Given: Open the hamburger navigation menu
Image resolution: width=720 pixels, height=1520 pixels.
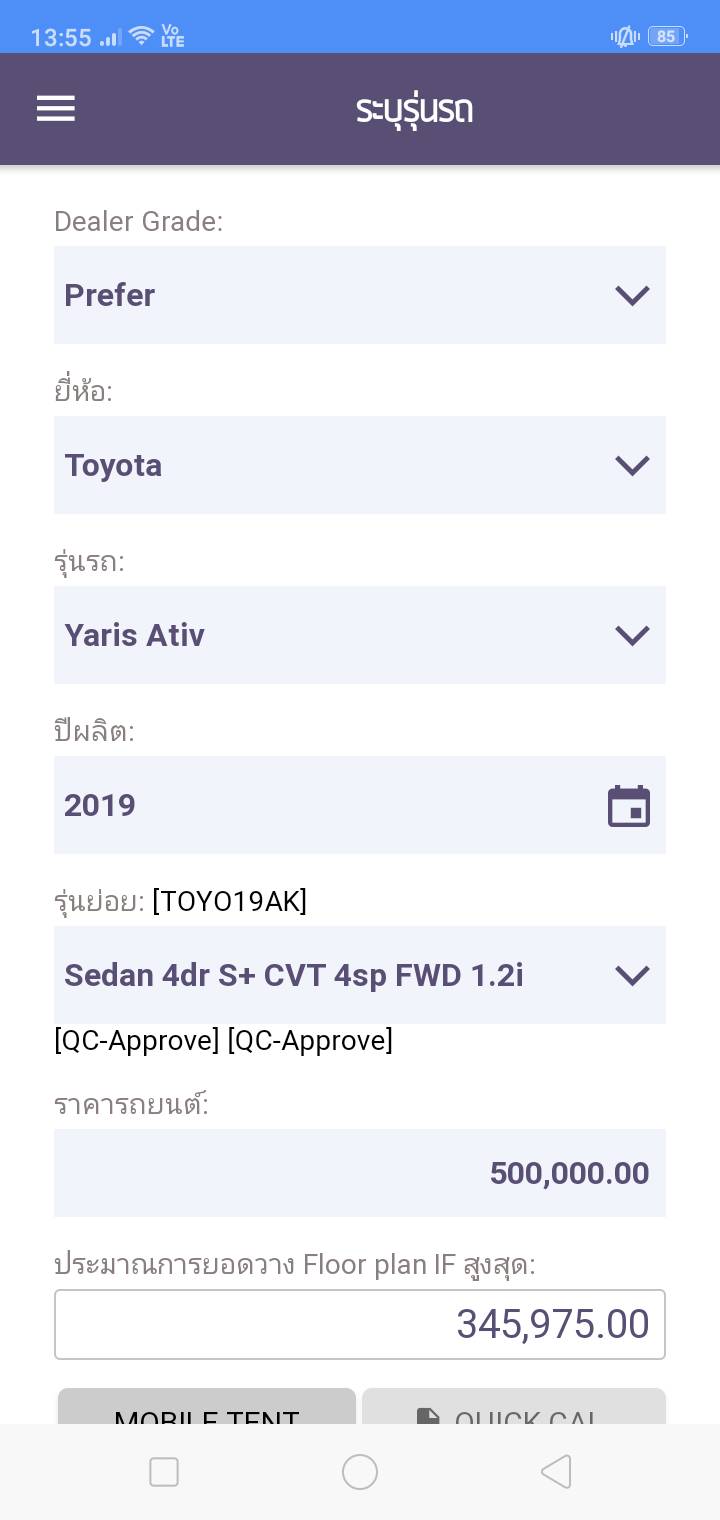Looking at the screenshot, I should (x=56, y=108).
